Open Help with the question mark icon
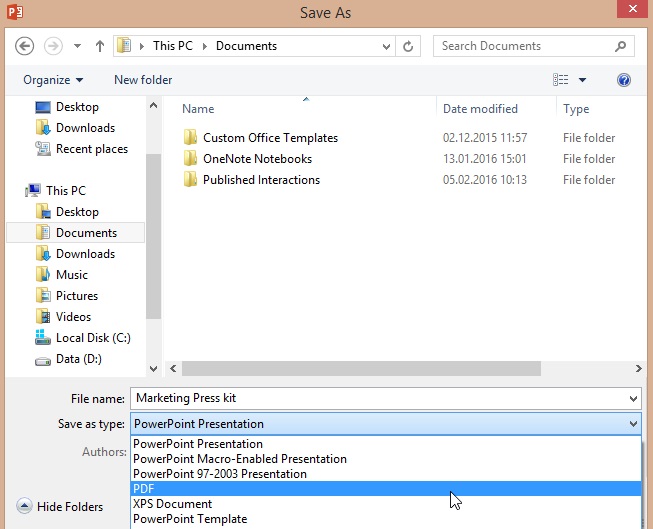 click(623, 80)
